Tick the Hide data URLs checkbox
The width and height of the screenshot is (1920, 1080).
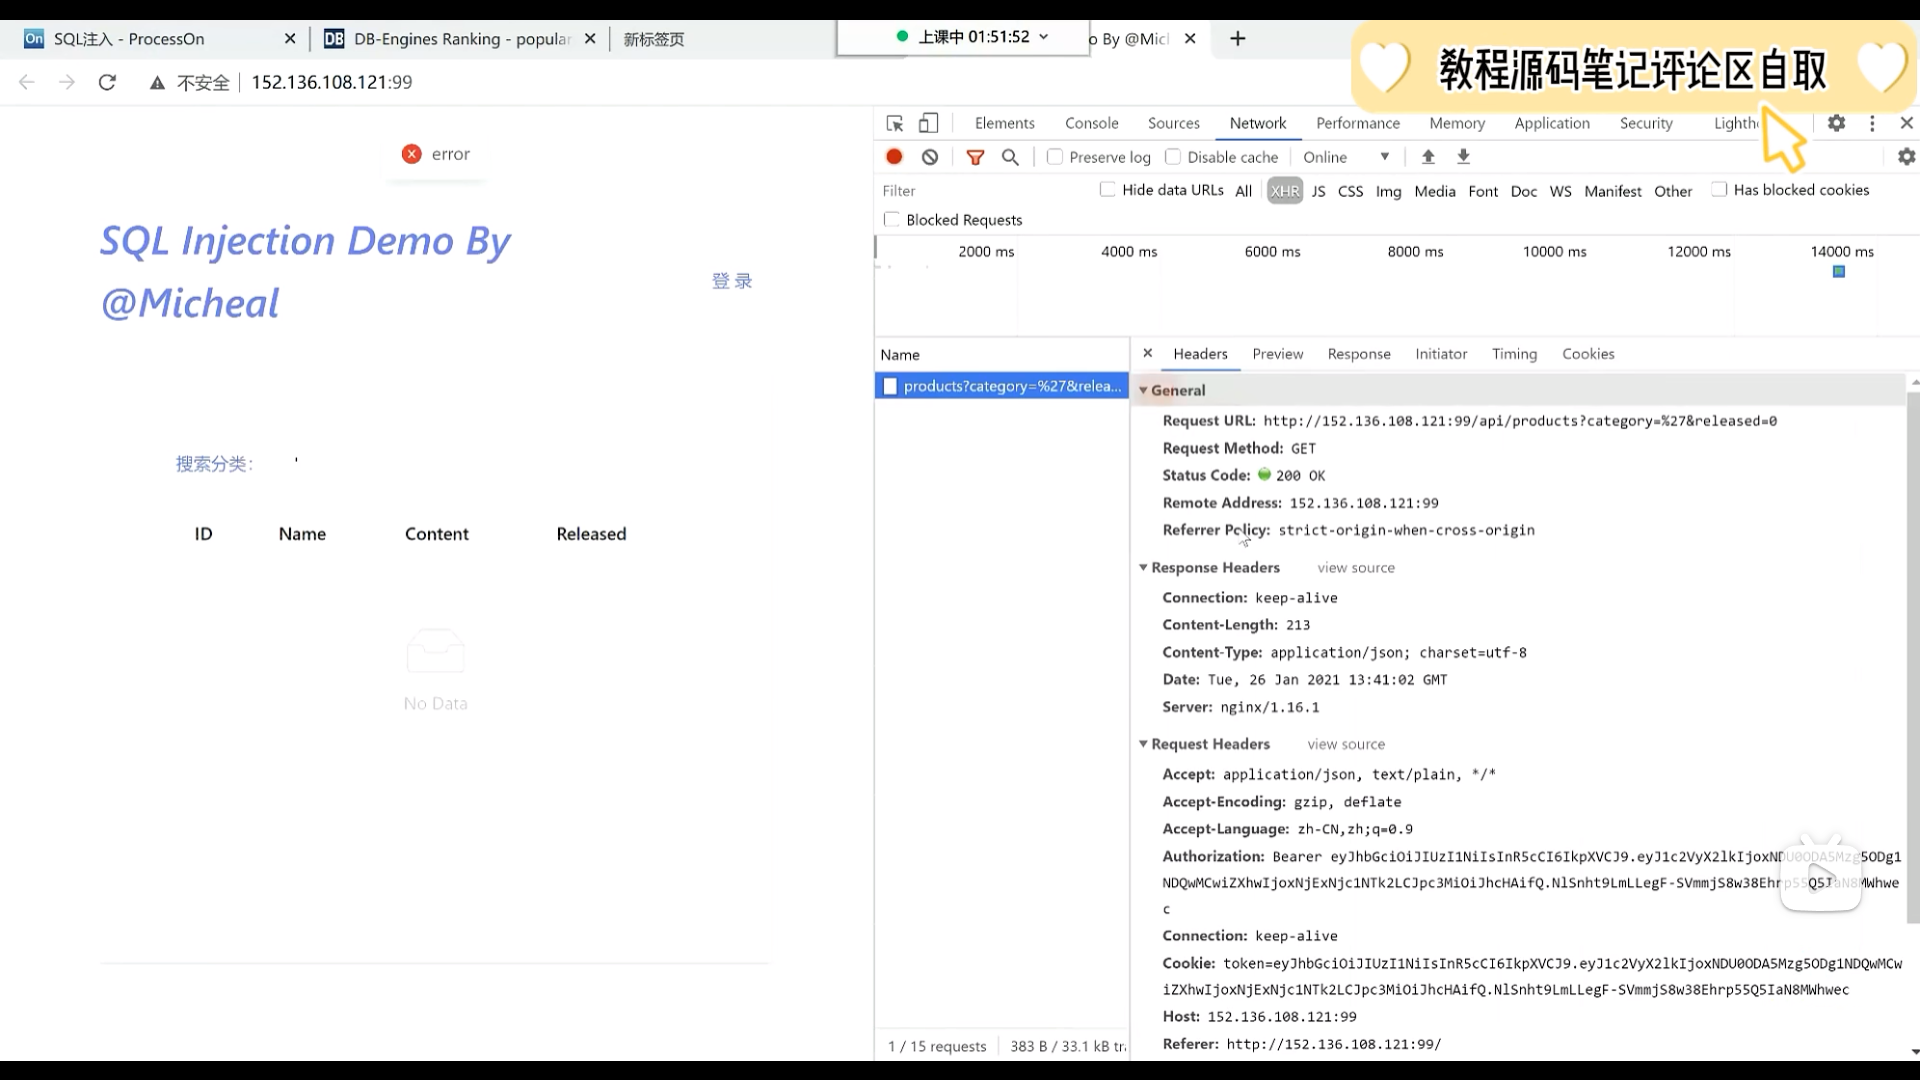1107,189
